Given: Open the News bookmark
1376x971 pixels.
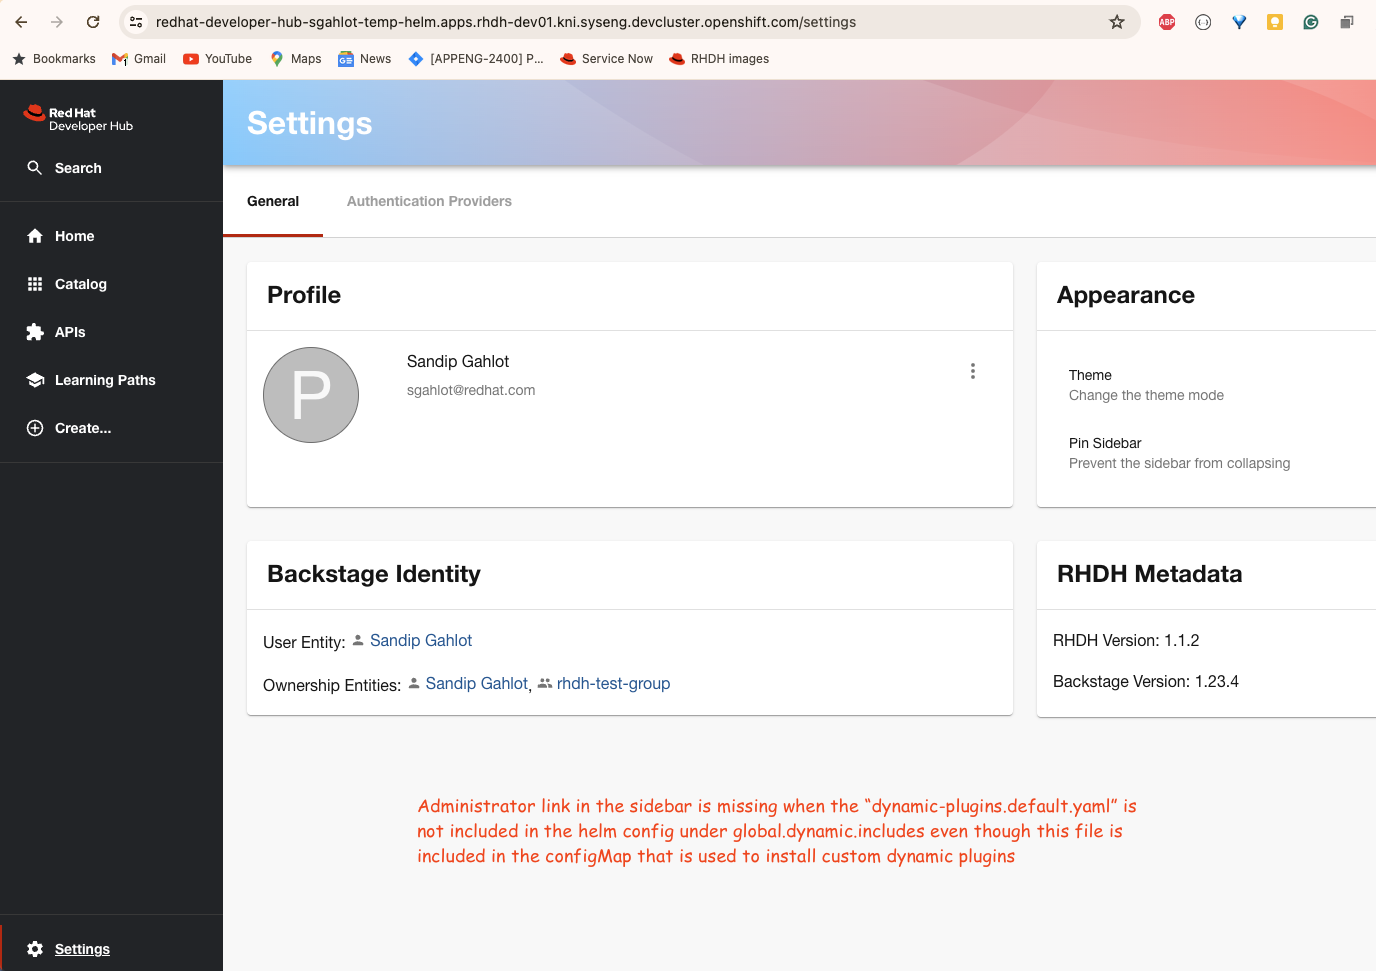Looking at the screenshot, I should click(x=364, y=59).
